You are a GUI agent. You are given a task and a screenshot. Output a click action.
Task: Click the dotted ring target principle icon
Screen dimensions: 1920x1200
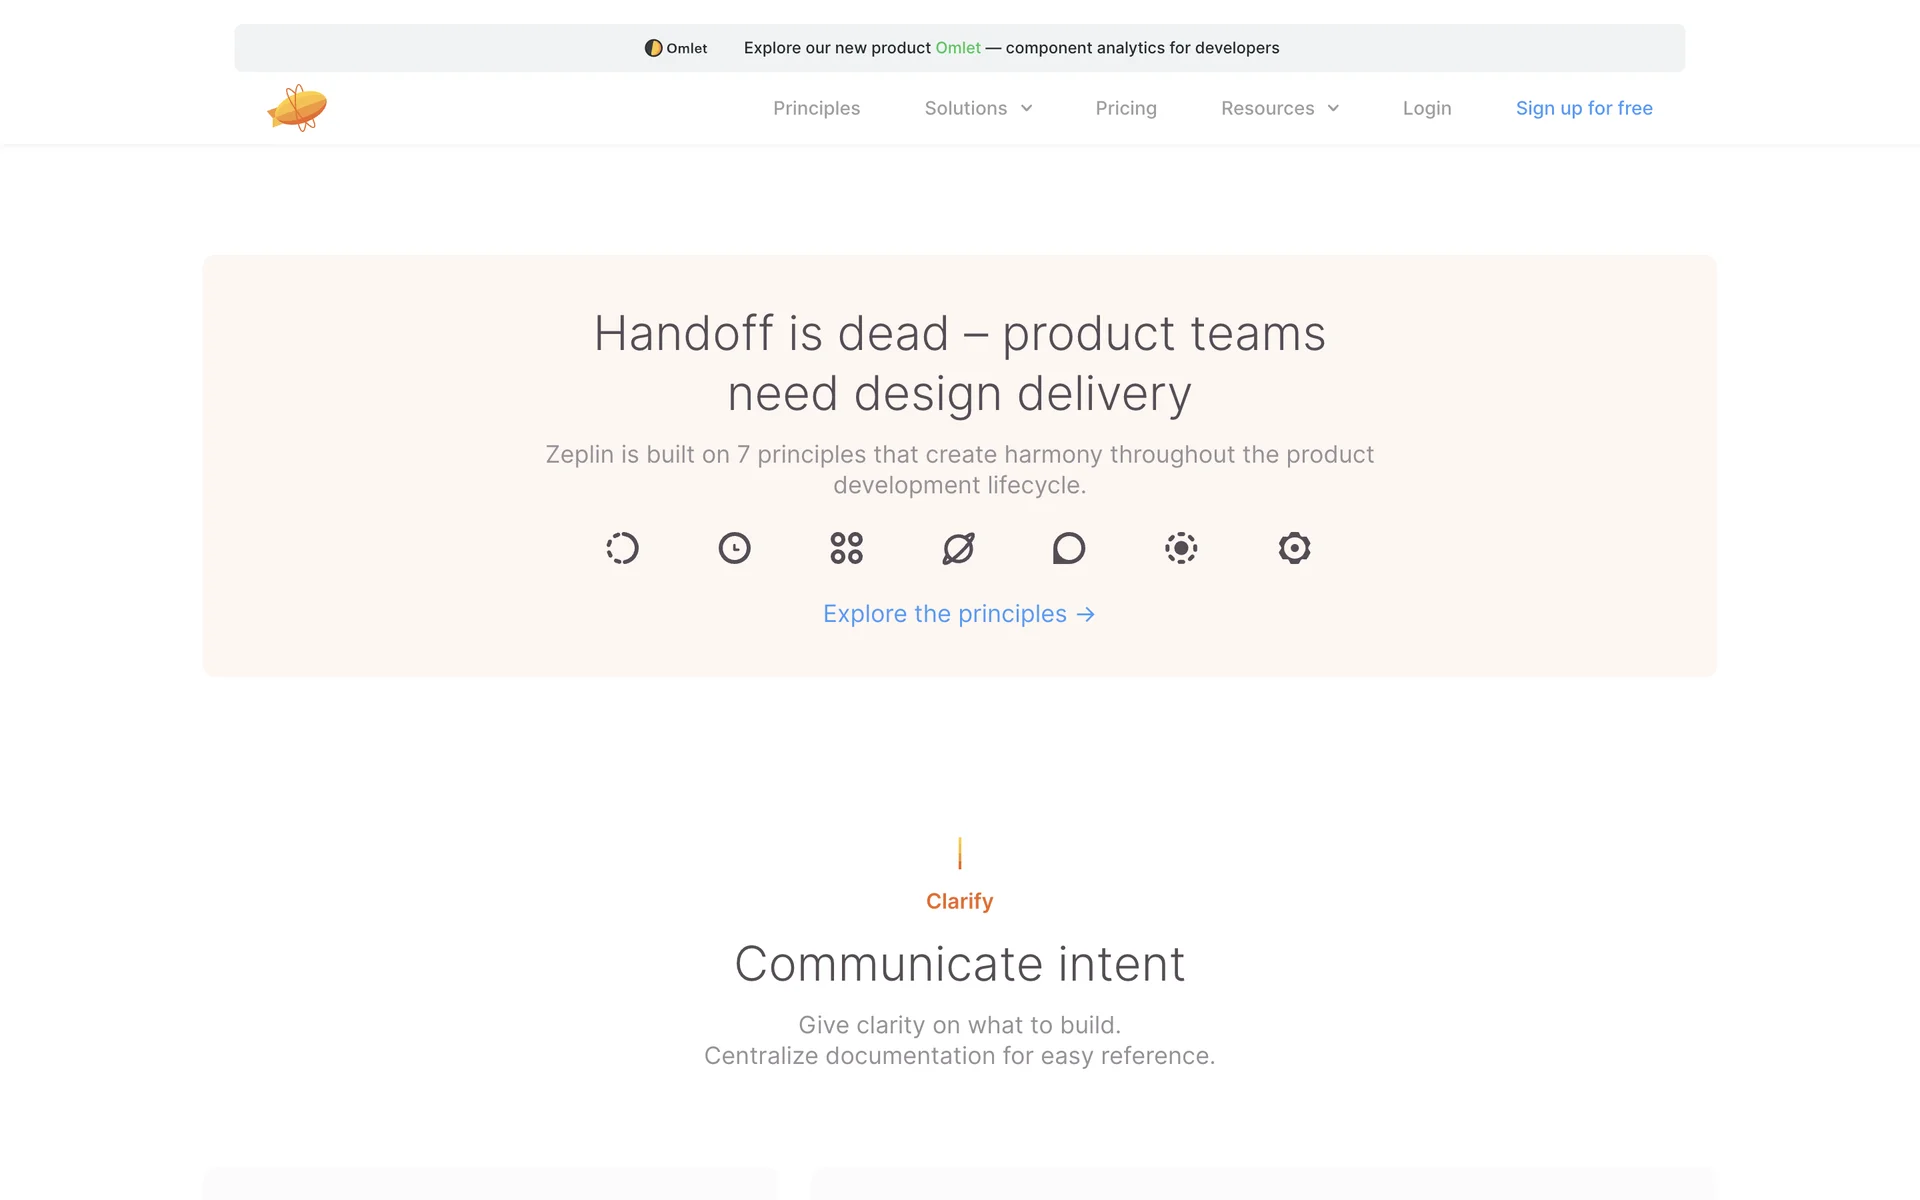pyautogui.click(x=1181, y=548)
